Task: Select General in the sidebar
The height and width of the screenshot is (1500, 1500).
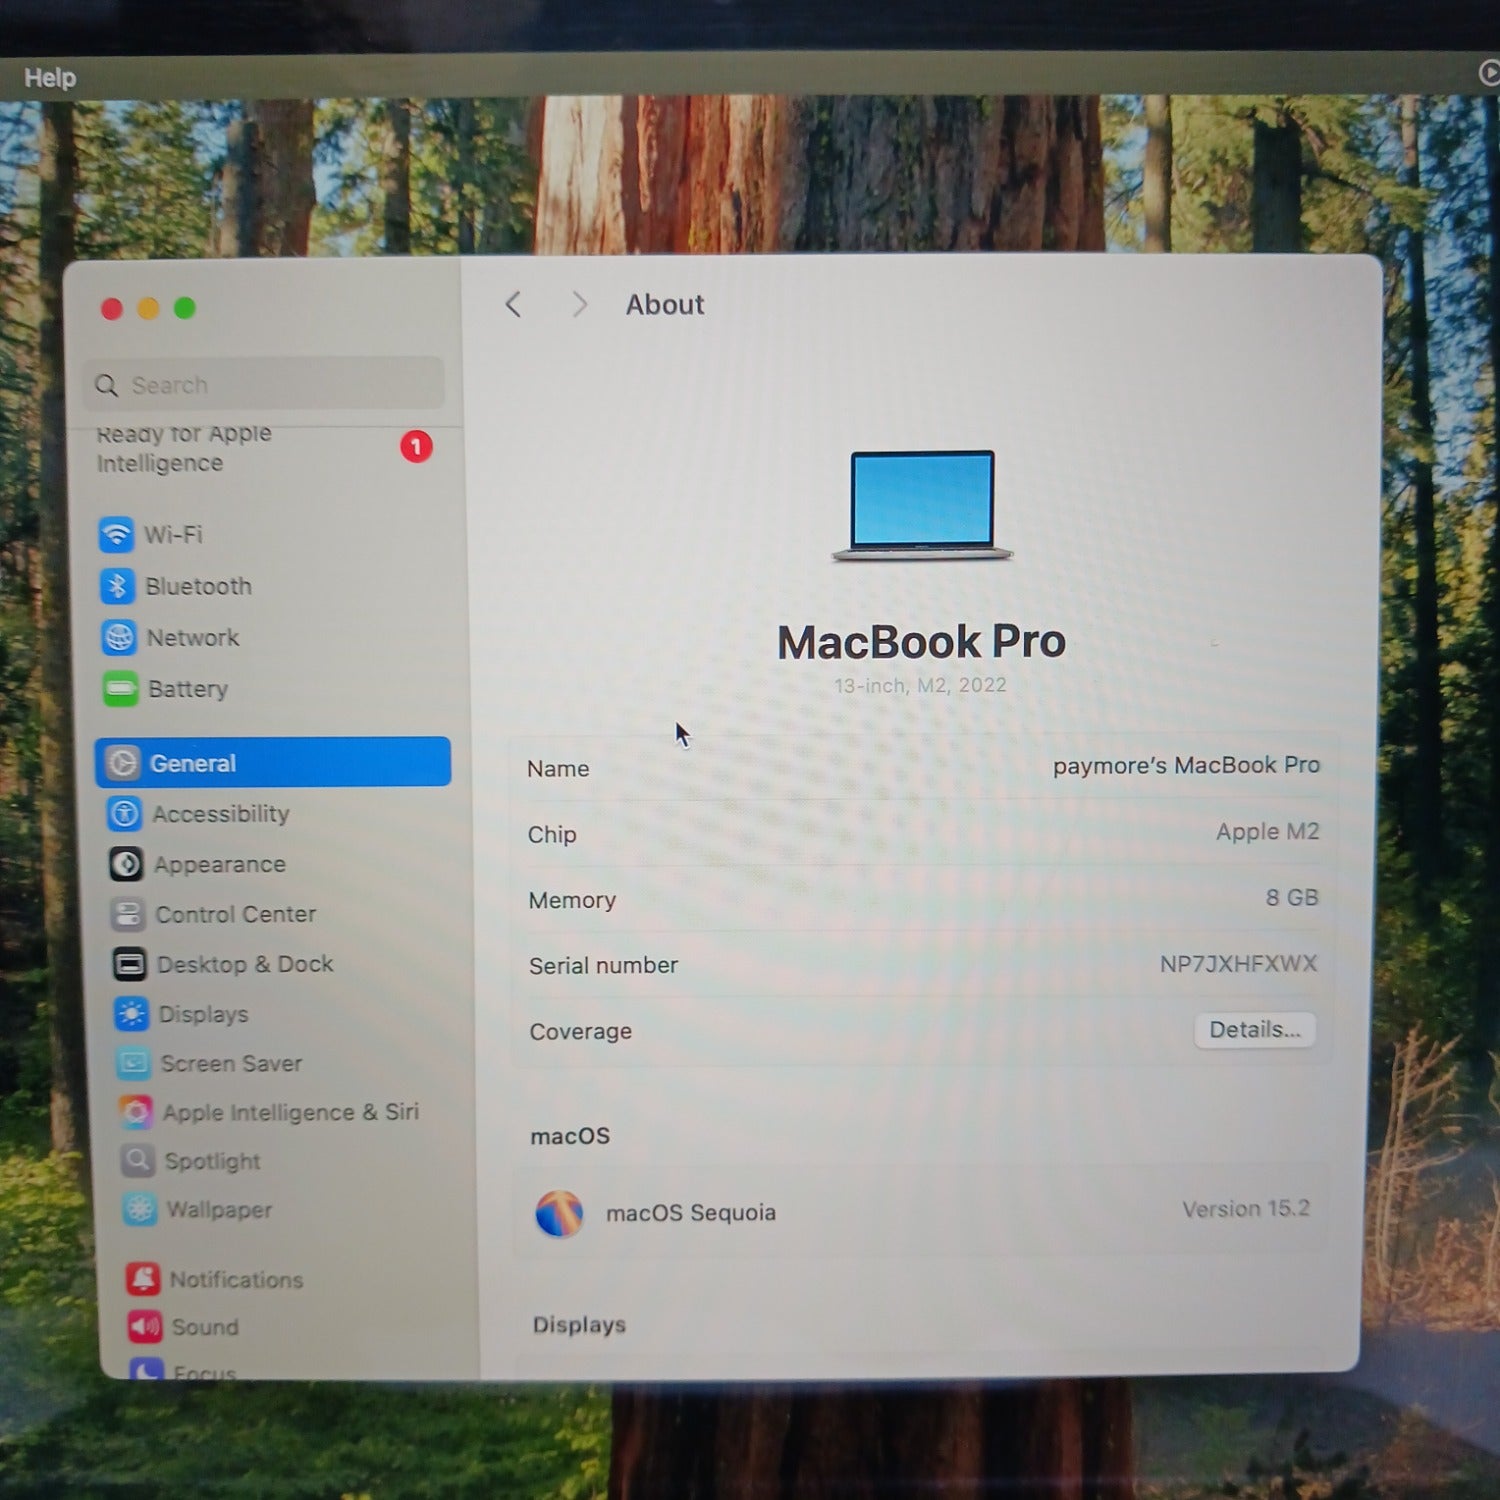Action: coord(272,763)
